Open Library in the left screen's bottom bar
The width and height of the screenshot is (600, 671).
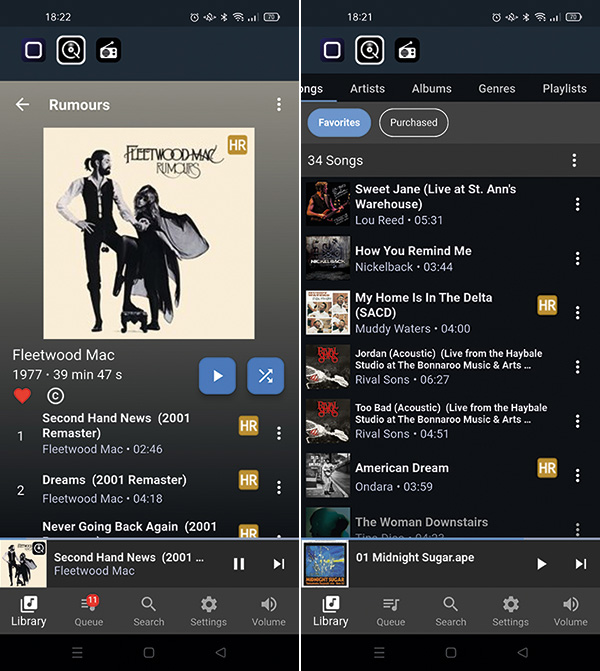[29, 611]
